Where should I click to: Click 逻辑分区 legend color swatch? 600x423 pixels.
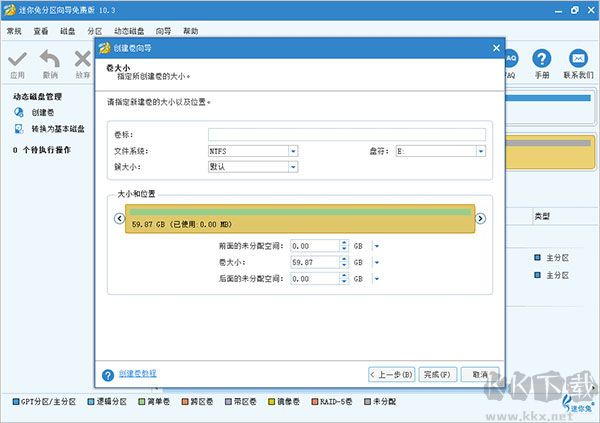click(x=91, y=402)
